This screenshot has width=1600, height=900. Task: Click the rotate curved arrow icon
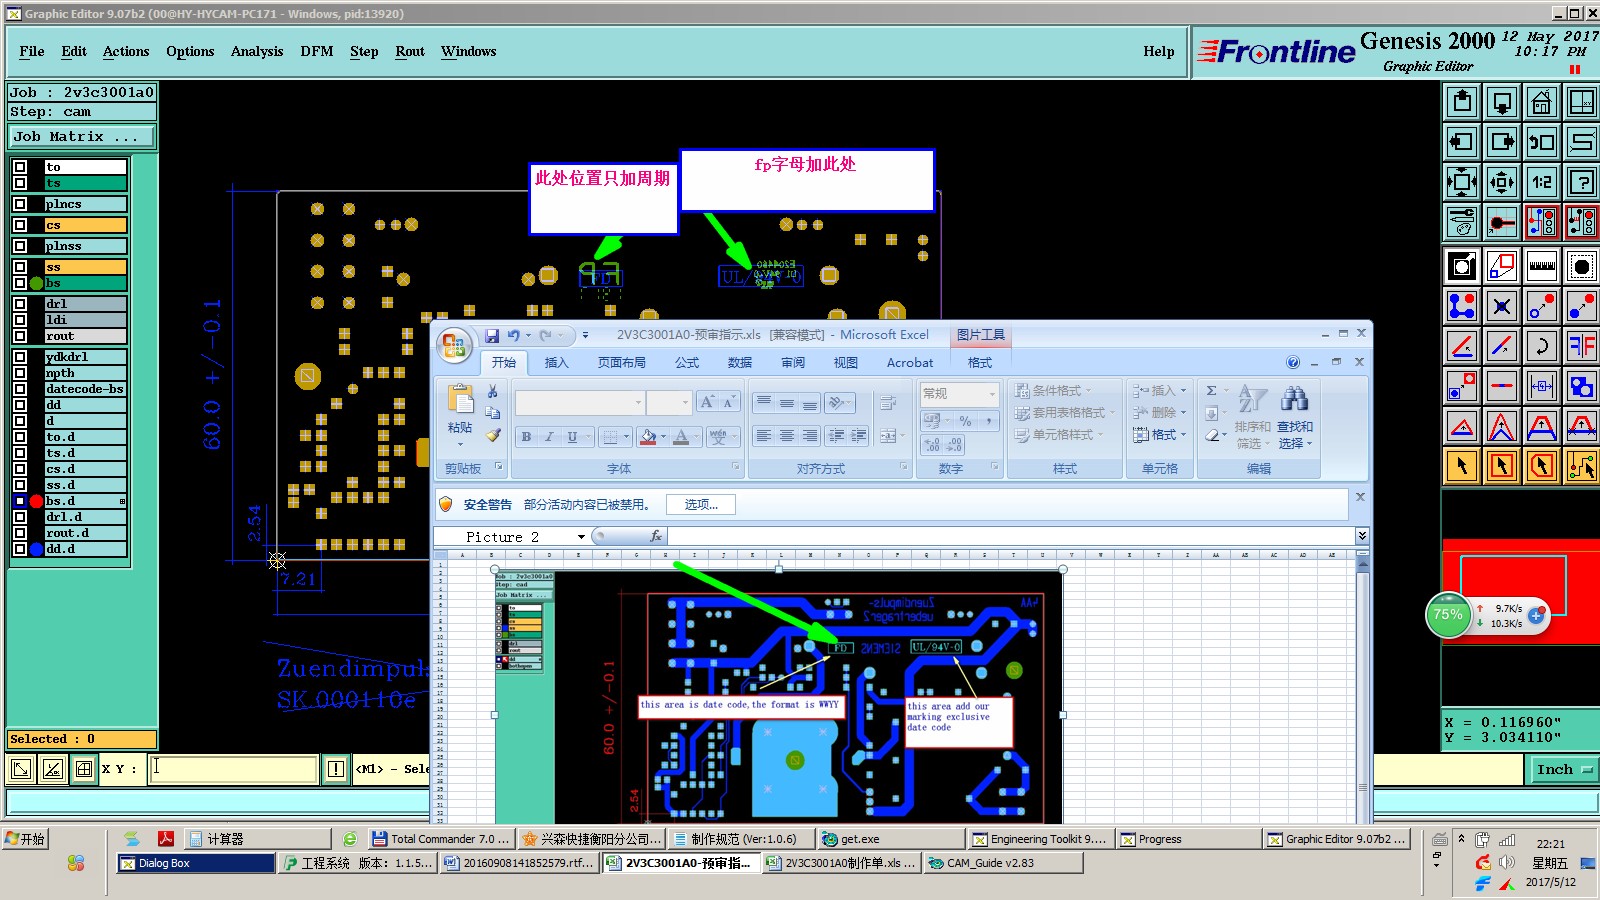point(1541,346)
